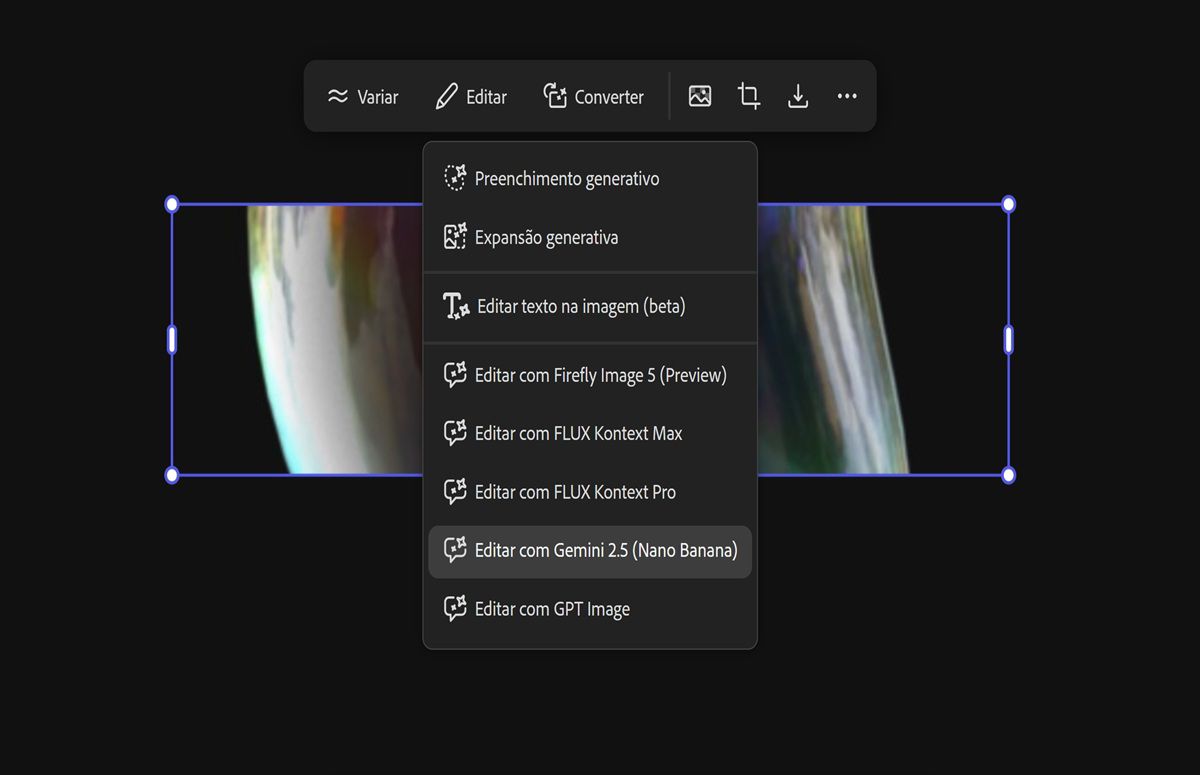Click bottom-right corner selection handle

pos(1008,475)
